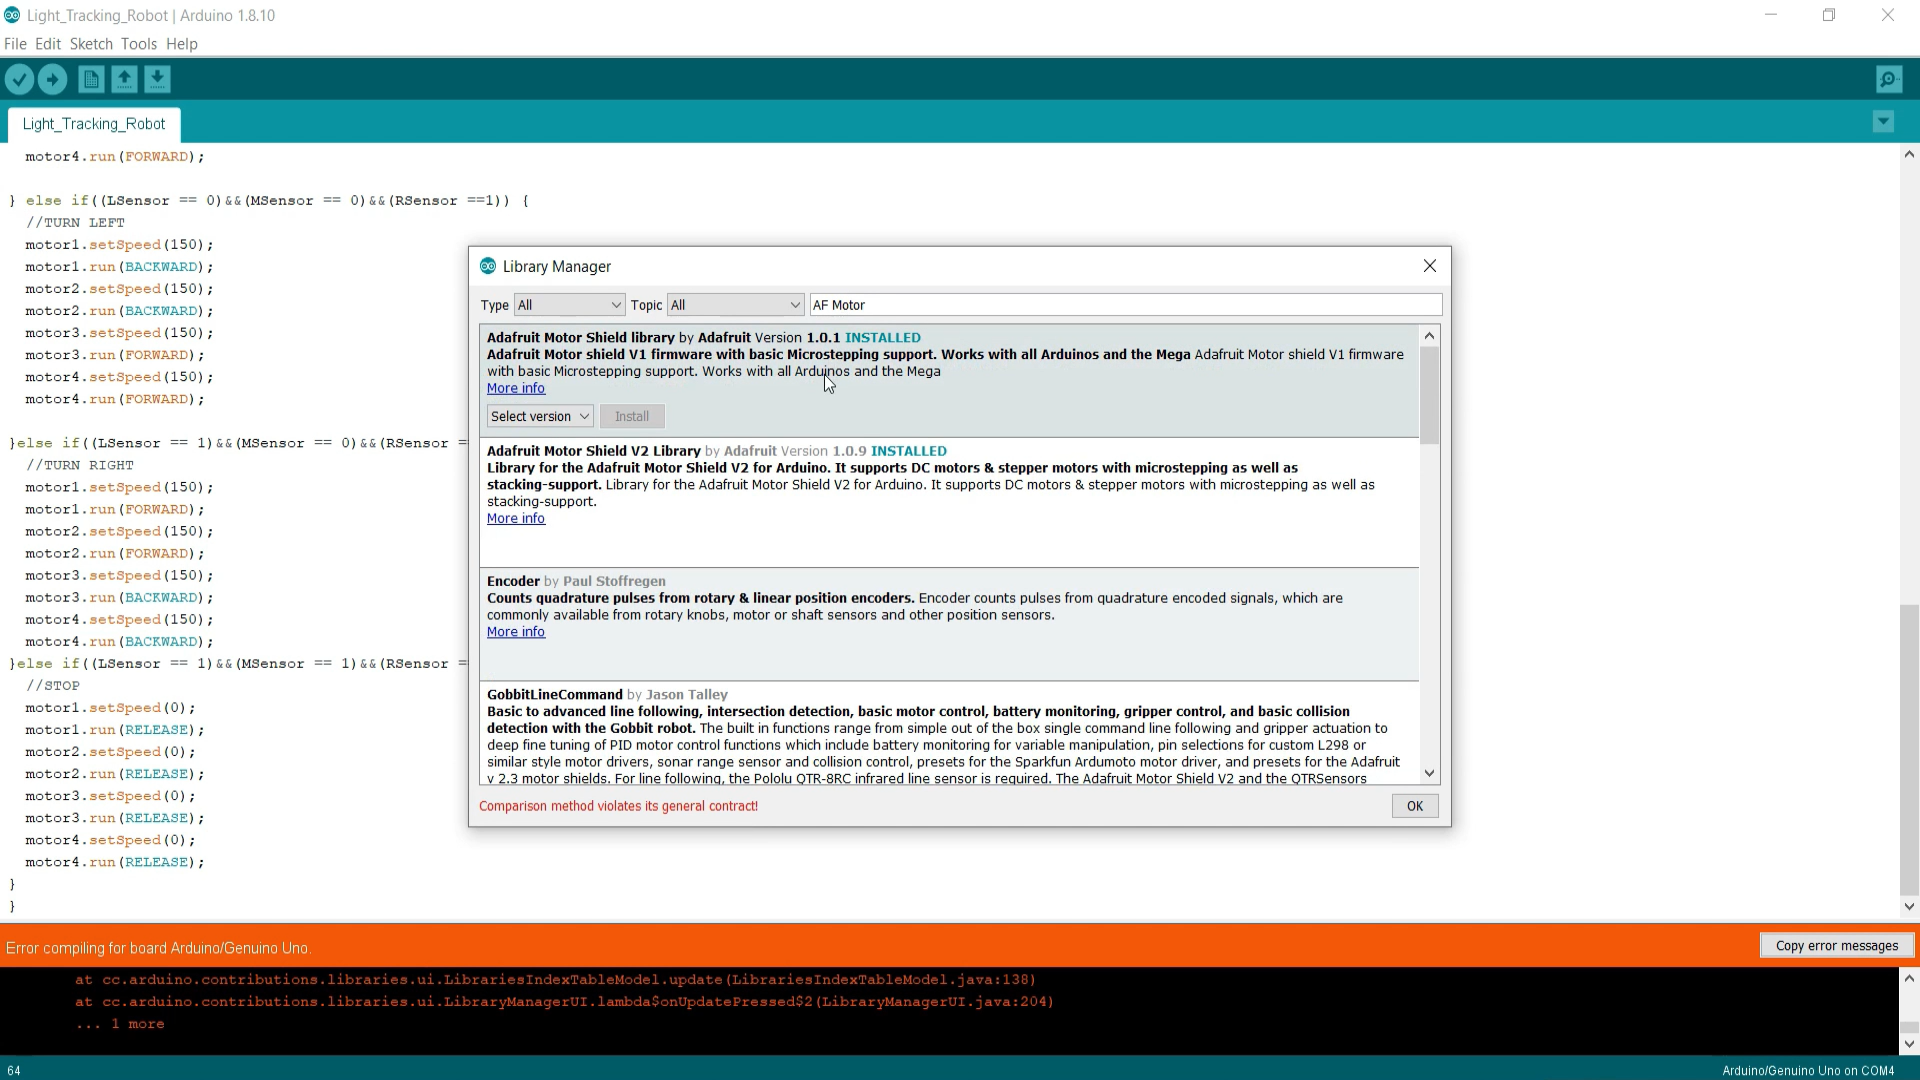The width and height of the screenshot is (1920, 1080).
Task: Open the tab options dropdown arrow
Action: click(1883, 122)
